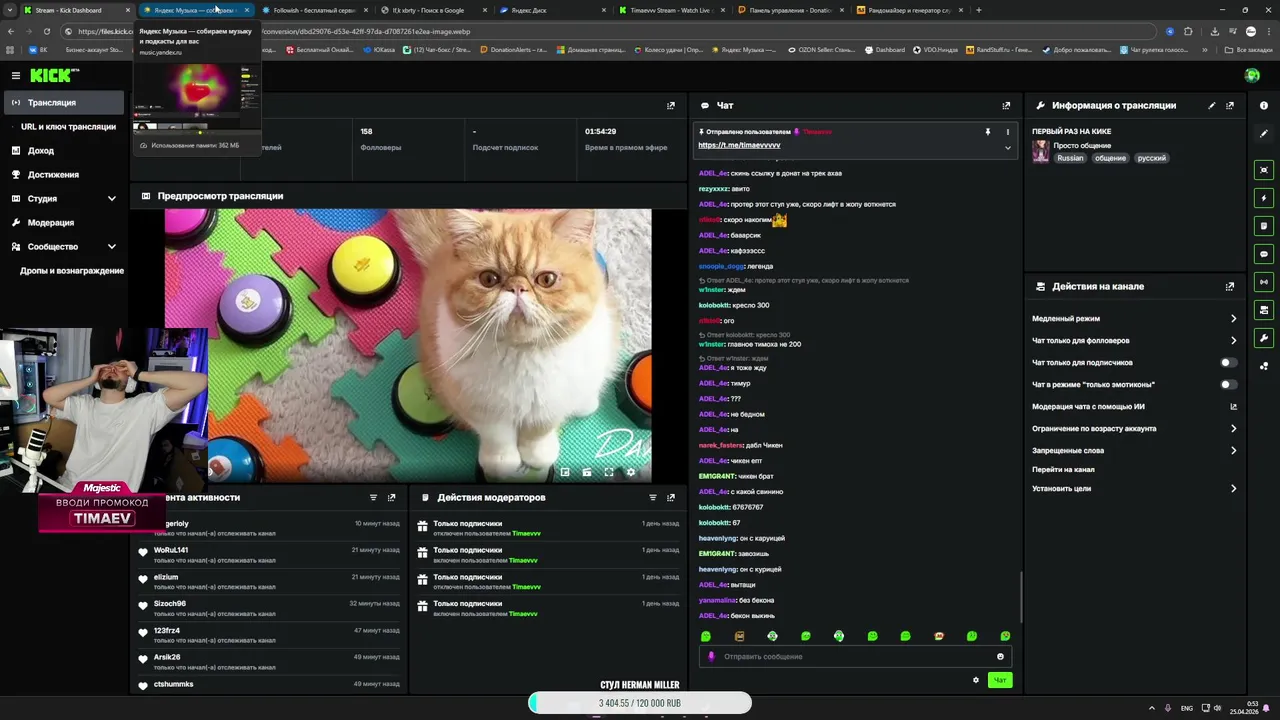
Task: Open the t.me/timaevvvvv pinned link
Action: [739, 145]
